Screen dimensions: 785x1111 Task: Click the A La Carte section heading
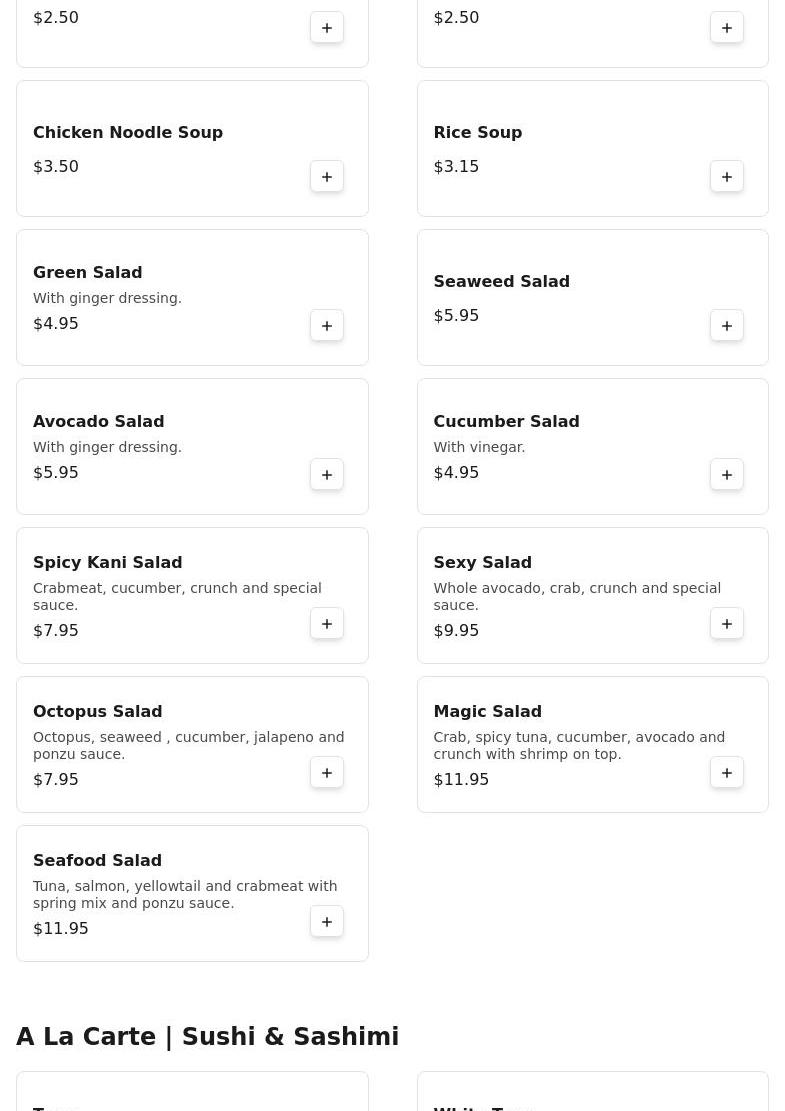point(207,1037)
